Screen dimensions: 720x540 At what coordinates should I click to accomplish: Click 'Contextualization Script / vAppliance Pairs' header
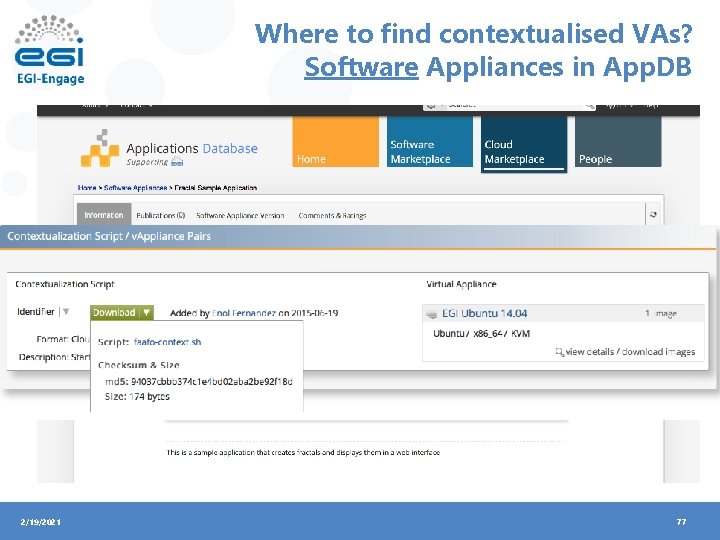pyautogui.click(x=109, y=236)
